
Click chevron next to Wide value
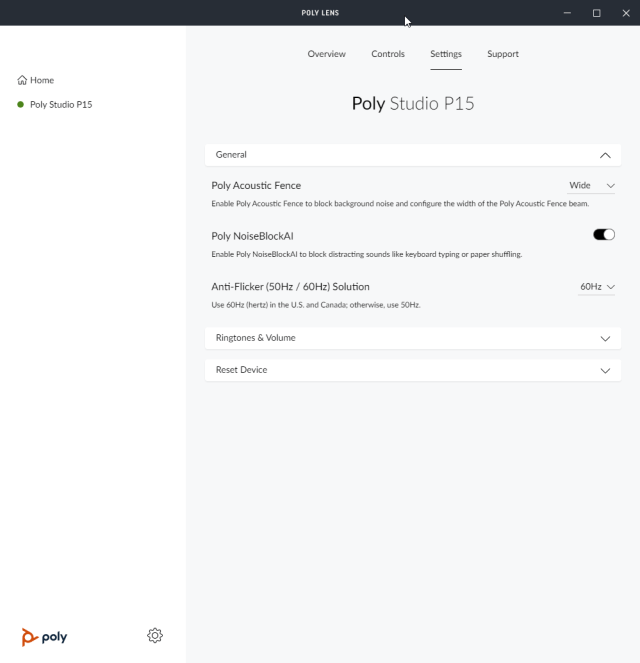click(610, 186)
